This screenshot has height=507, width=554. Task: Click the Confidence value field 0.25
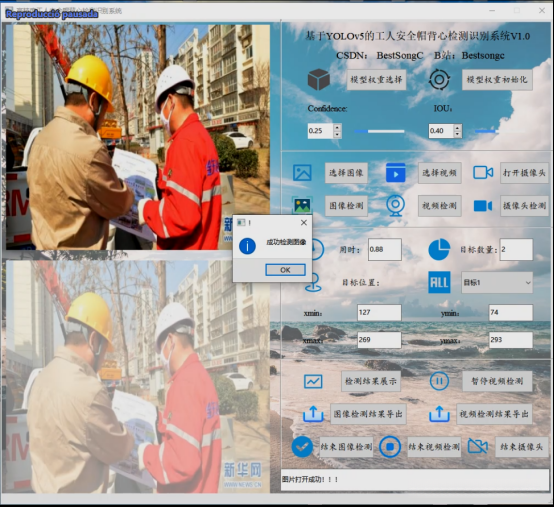(320, 131)
